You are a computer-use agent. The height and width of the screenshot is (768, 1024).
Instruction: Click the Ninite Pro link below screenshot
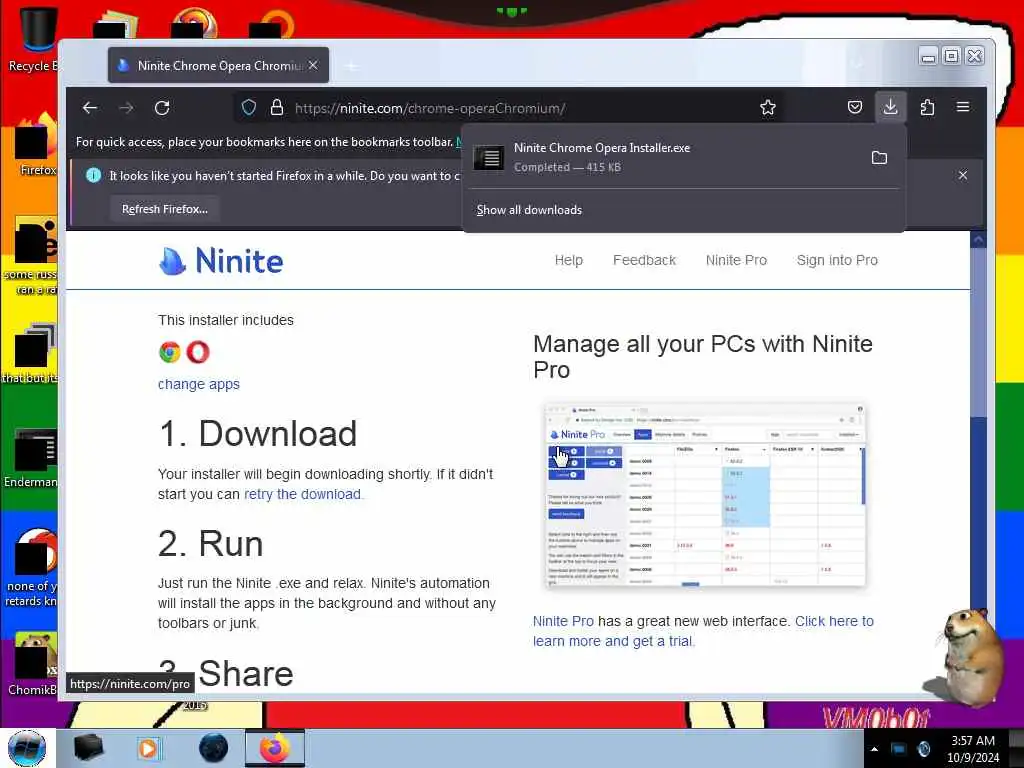(x=563, y=621)
